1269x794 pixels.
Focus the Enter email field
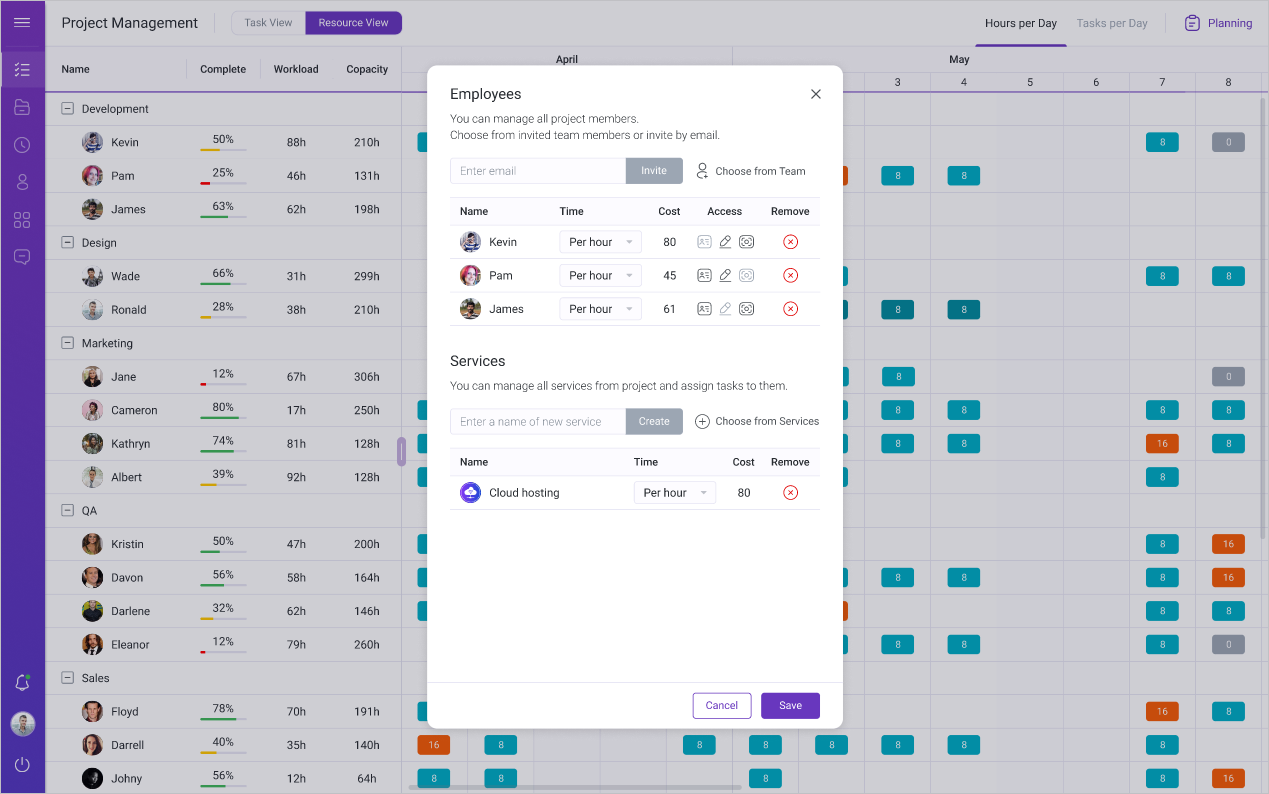(538, 171)
